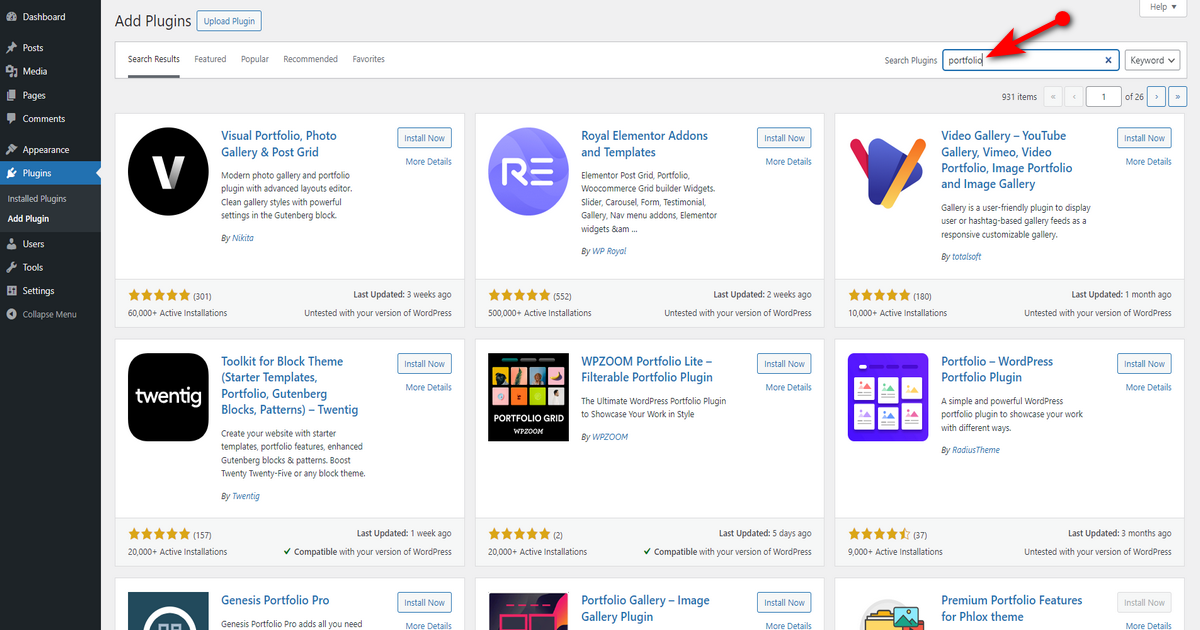Click the Collapse Menu arrow icon

[x=11, y=314]
